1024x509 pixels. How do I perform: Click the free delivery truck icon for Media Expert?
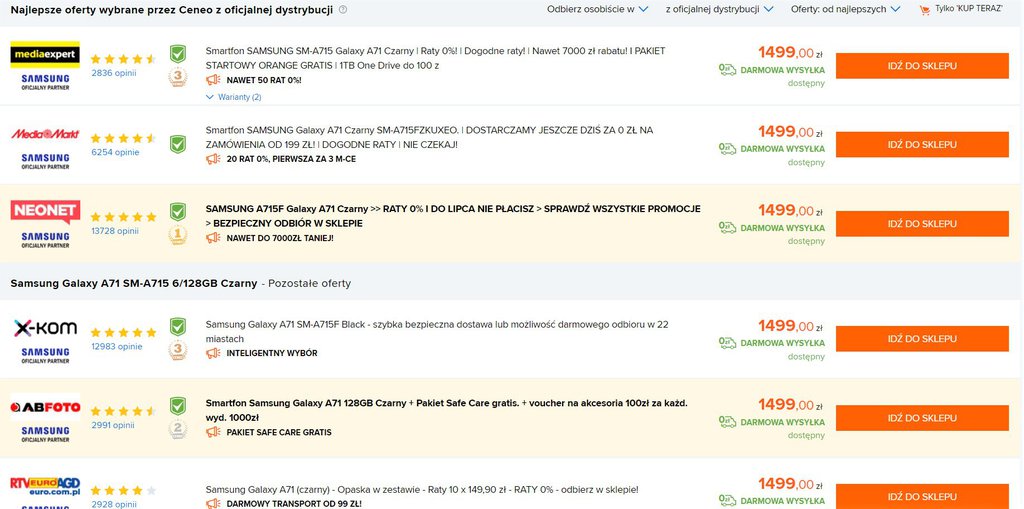tap(727, 70)
